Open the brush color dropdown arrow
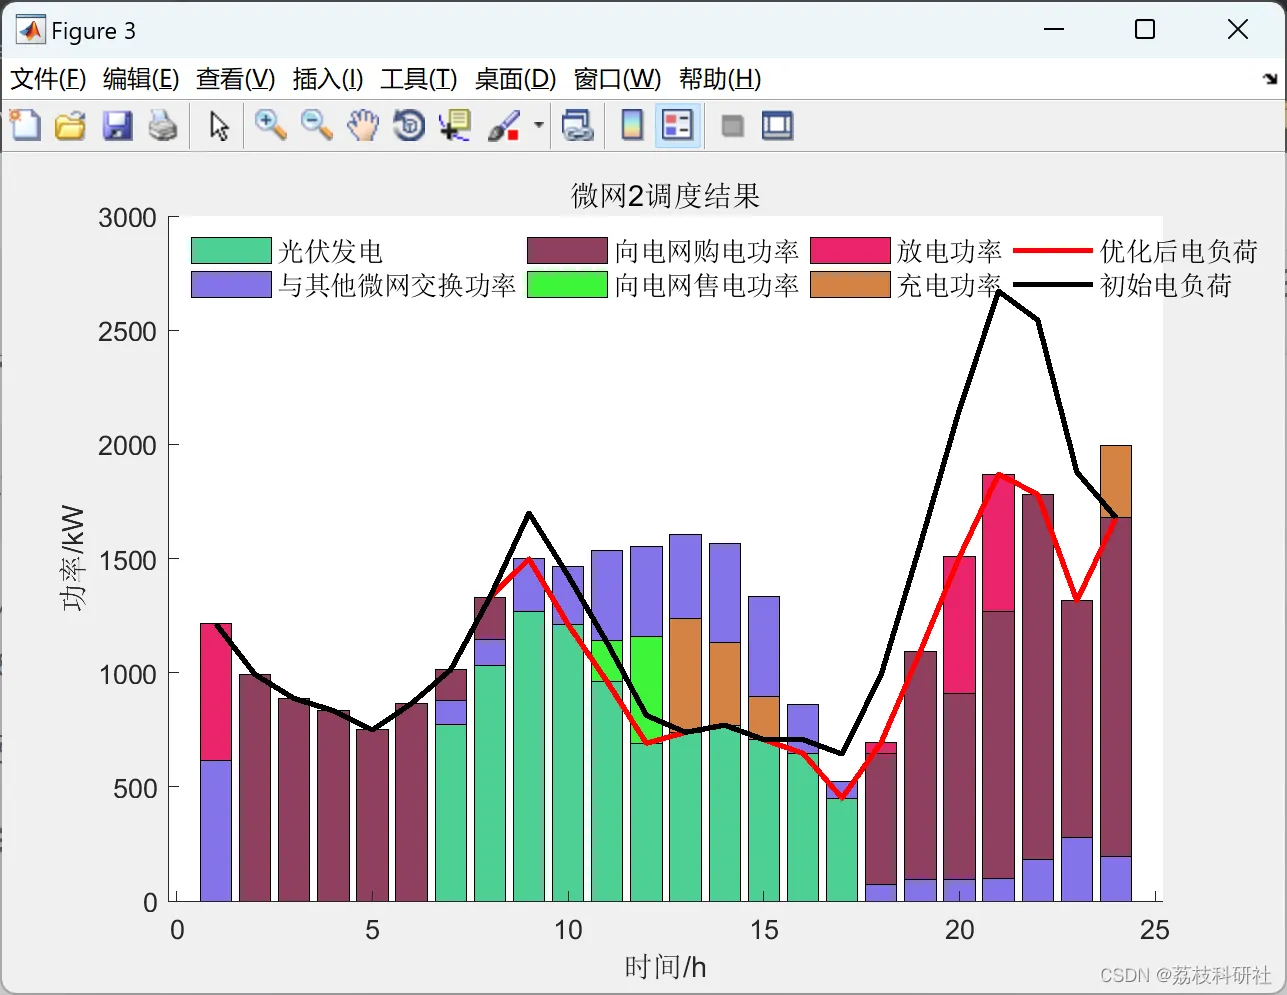1287x995 pixels. tap(539, 126)
